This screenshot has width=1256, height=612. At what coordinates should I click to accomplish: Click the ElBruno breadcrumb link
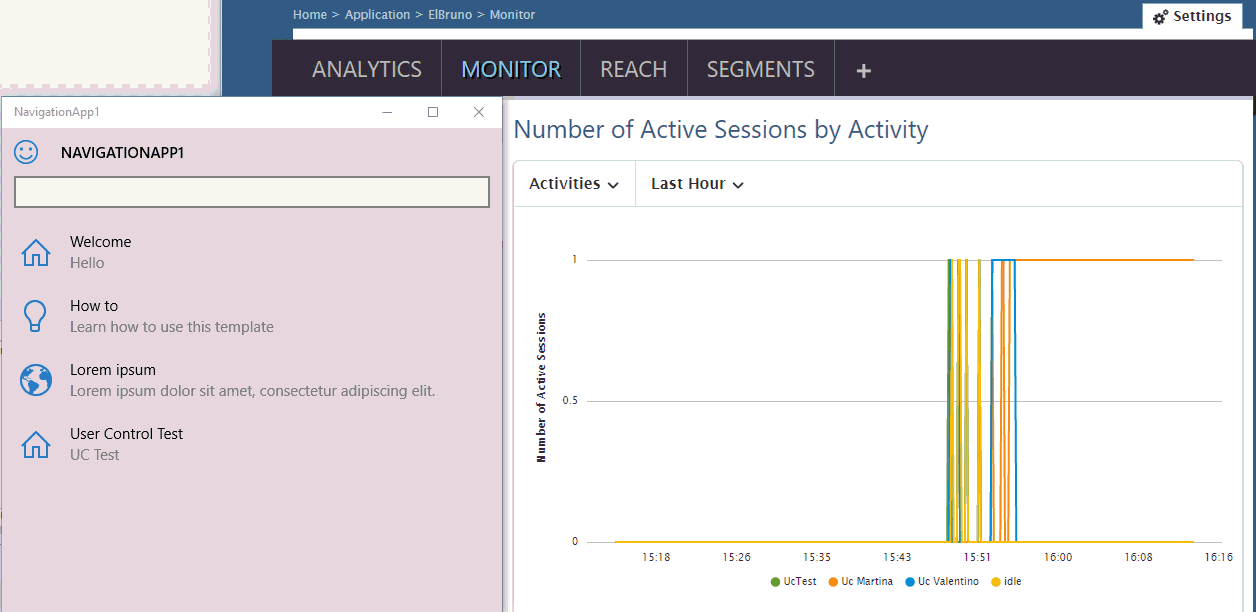click(449, 15)
